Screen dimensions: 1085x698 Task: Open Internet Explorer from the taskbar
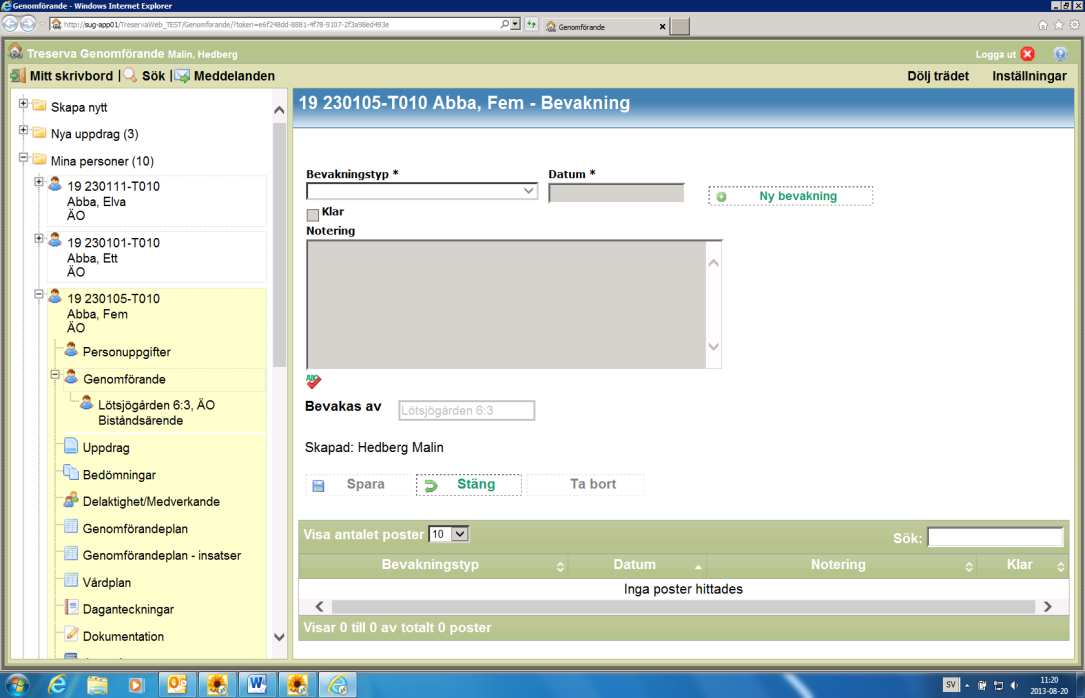[x=57, y=685]
